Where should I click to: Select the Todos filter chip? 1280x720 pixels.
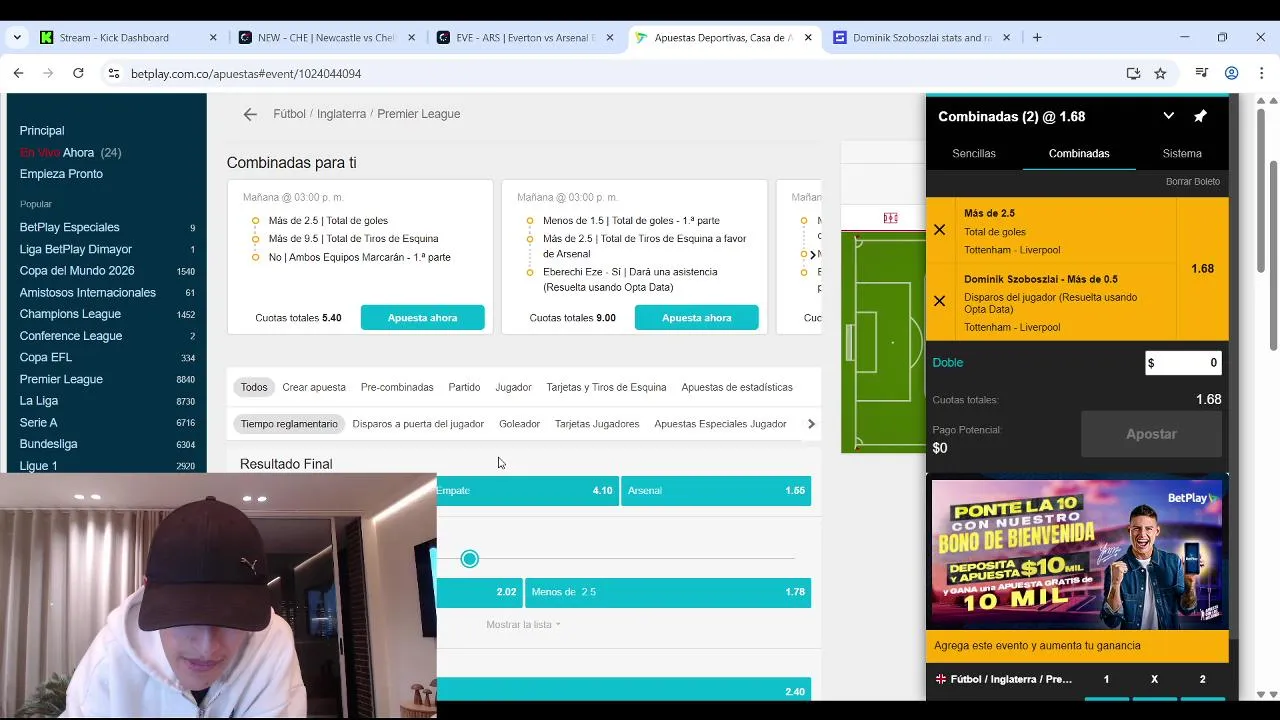pyautogui.click(x=254, y=387)
